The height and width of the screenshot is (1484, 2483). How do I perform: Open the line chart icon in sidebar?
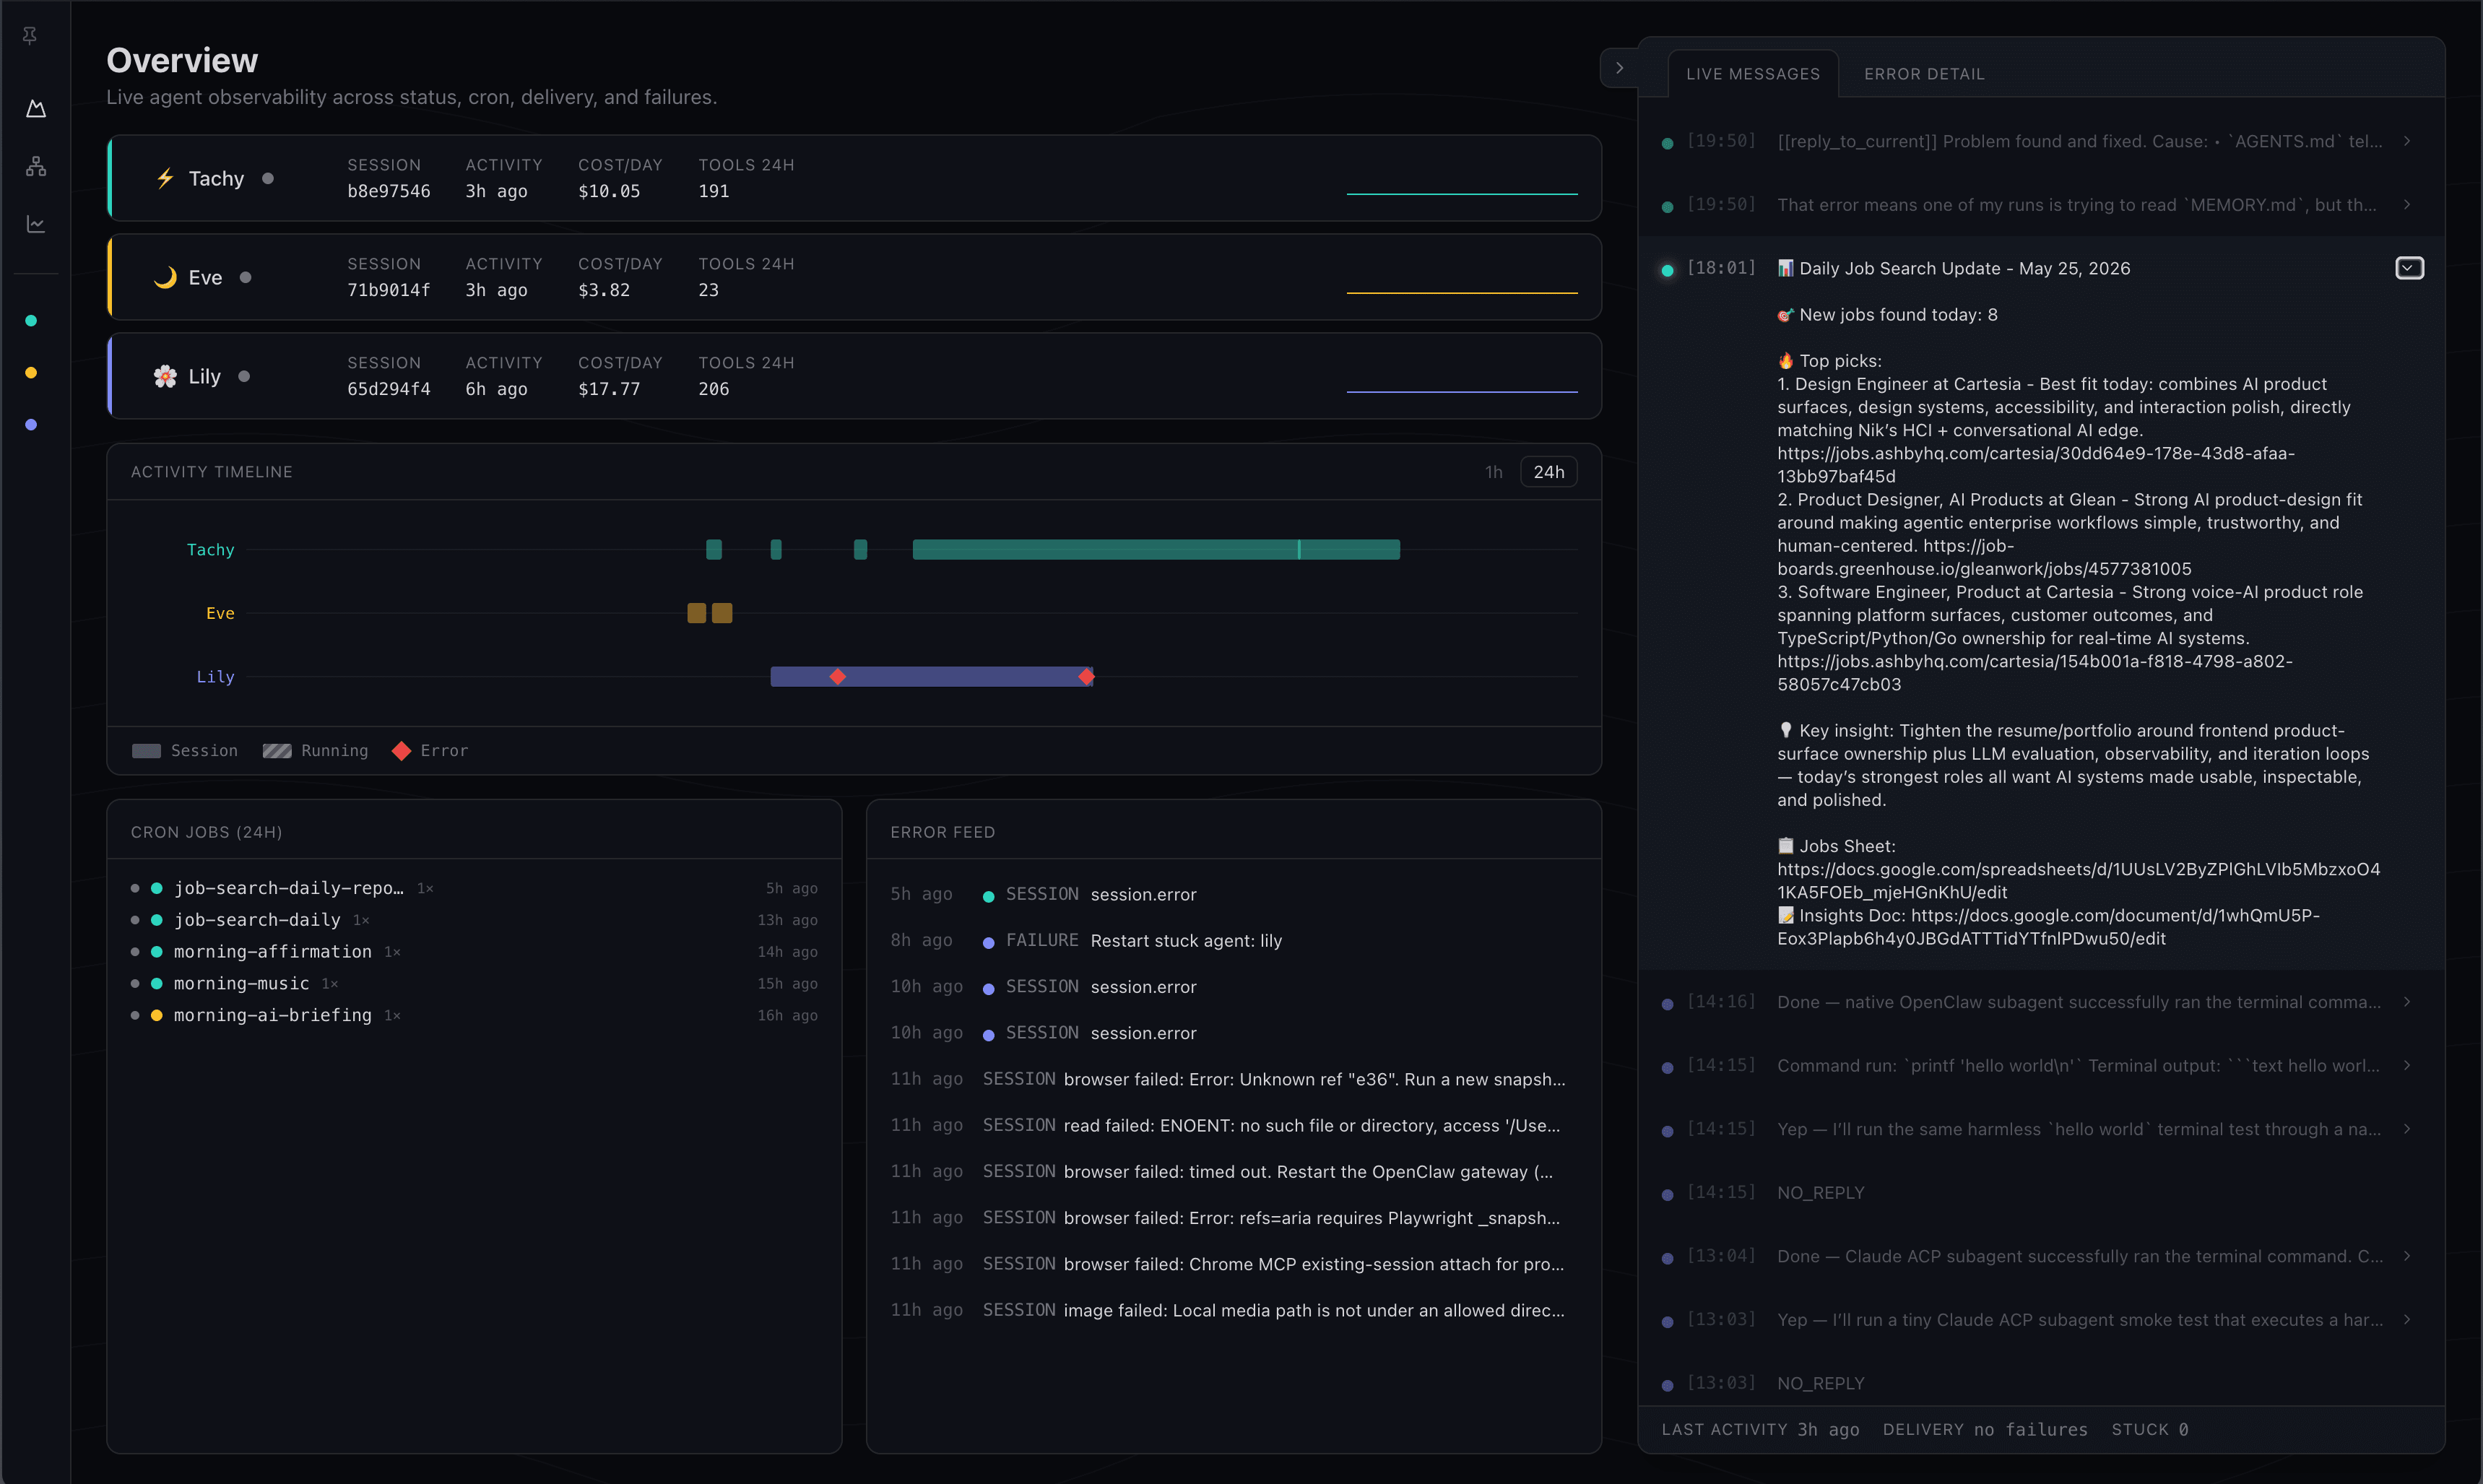(x=36, y=224)
